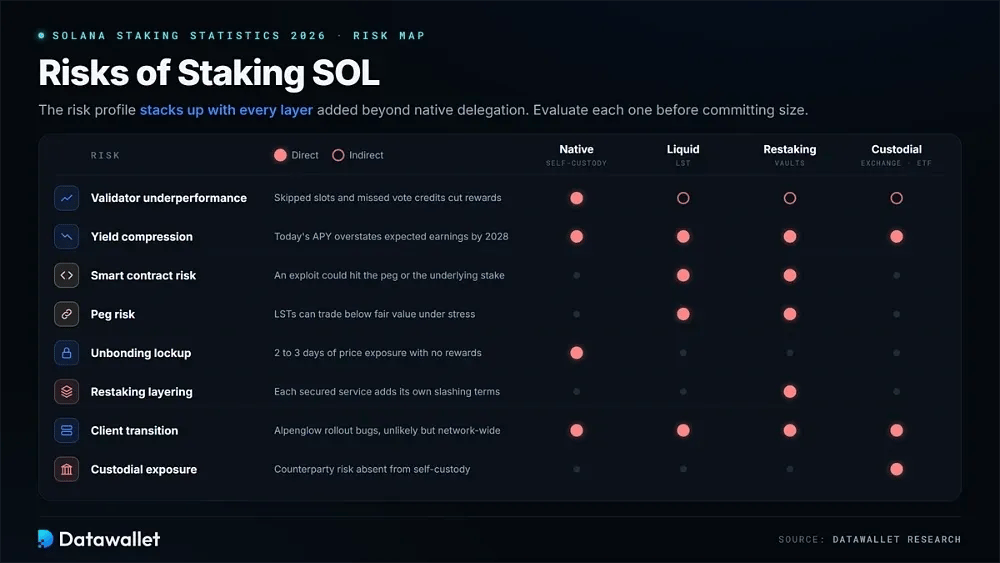
Task: Click 'Alpenglow rollout bugs' description
Action: 387,430
